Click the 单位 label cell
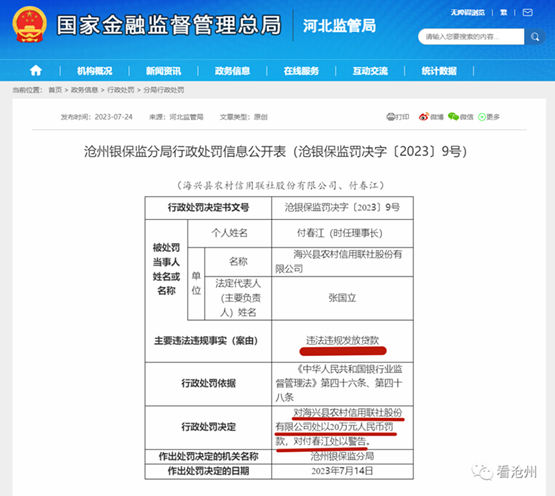 pyautogui.click(x=196, y=283)
